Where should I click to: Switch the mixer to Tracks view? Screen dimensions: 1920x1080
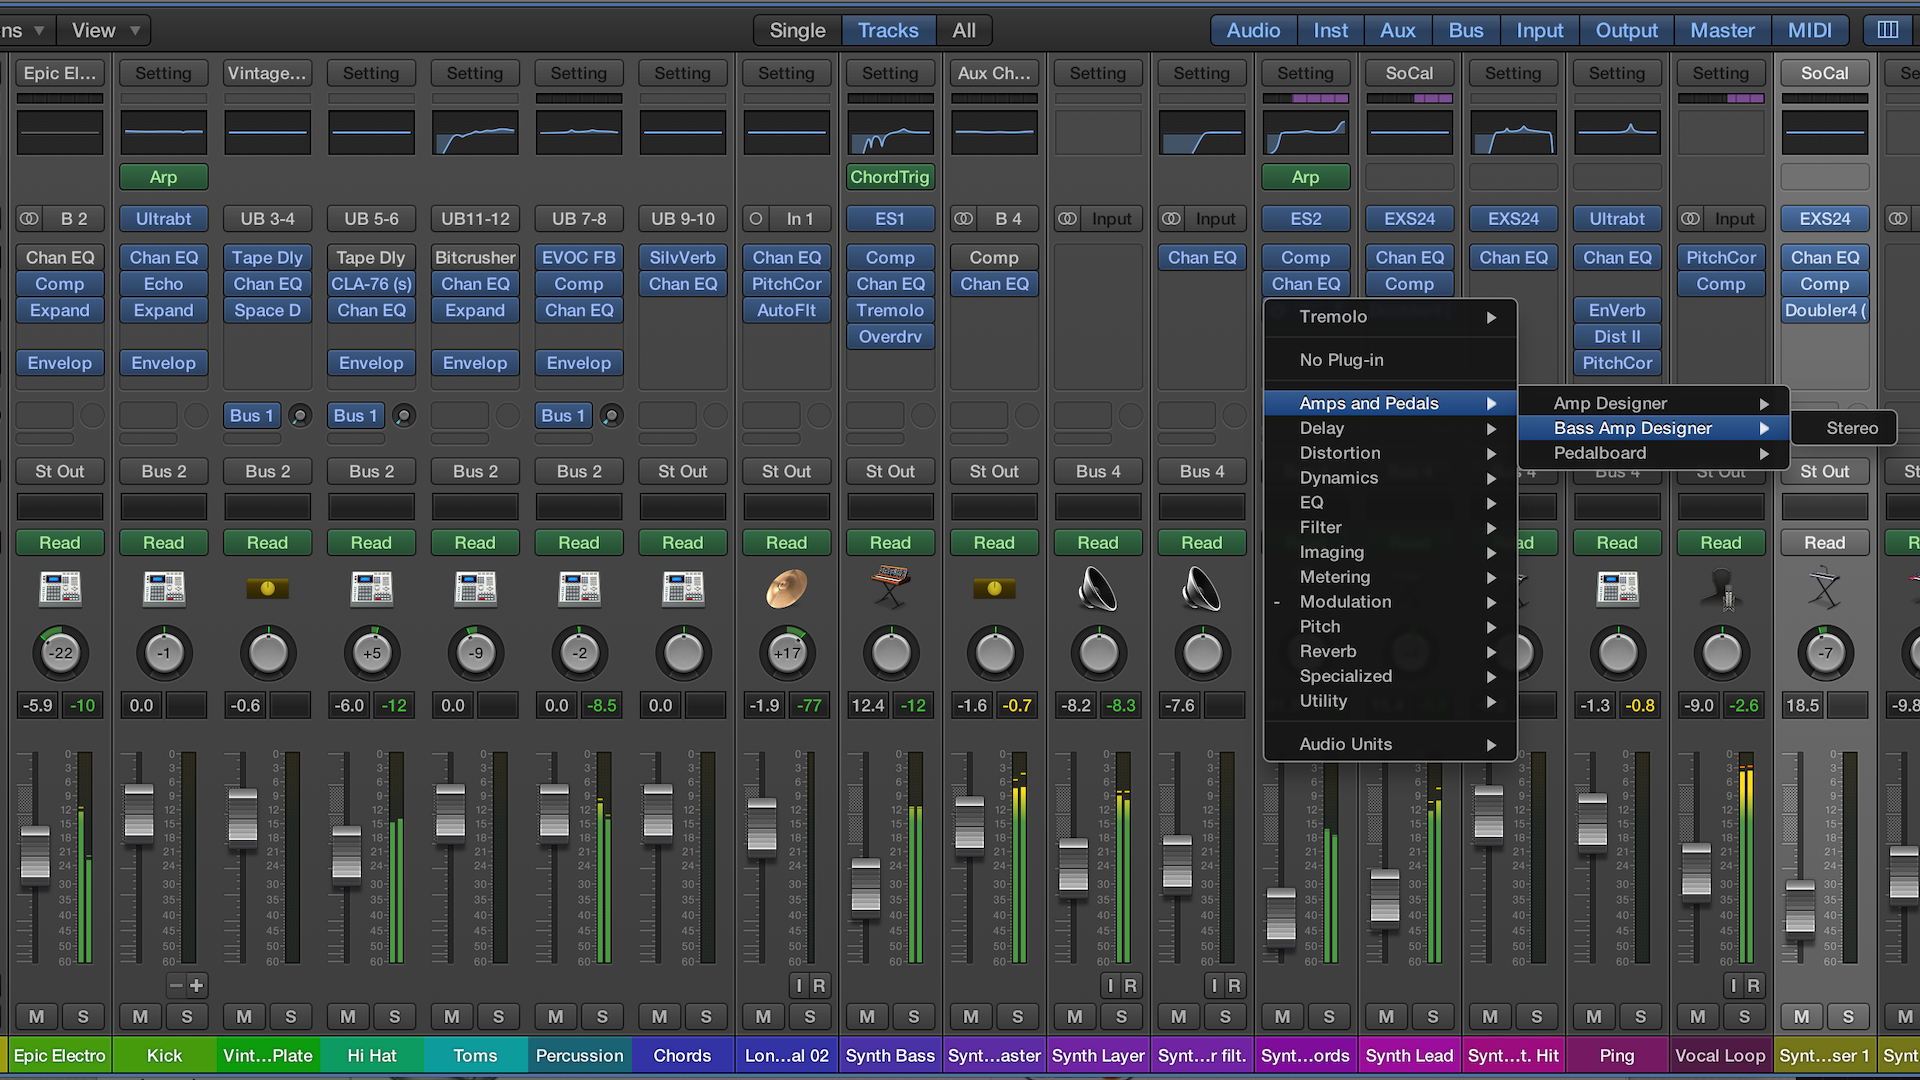pyautogui.click(x=887, y=30)
